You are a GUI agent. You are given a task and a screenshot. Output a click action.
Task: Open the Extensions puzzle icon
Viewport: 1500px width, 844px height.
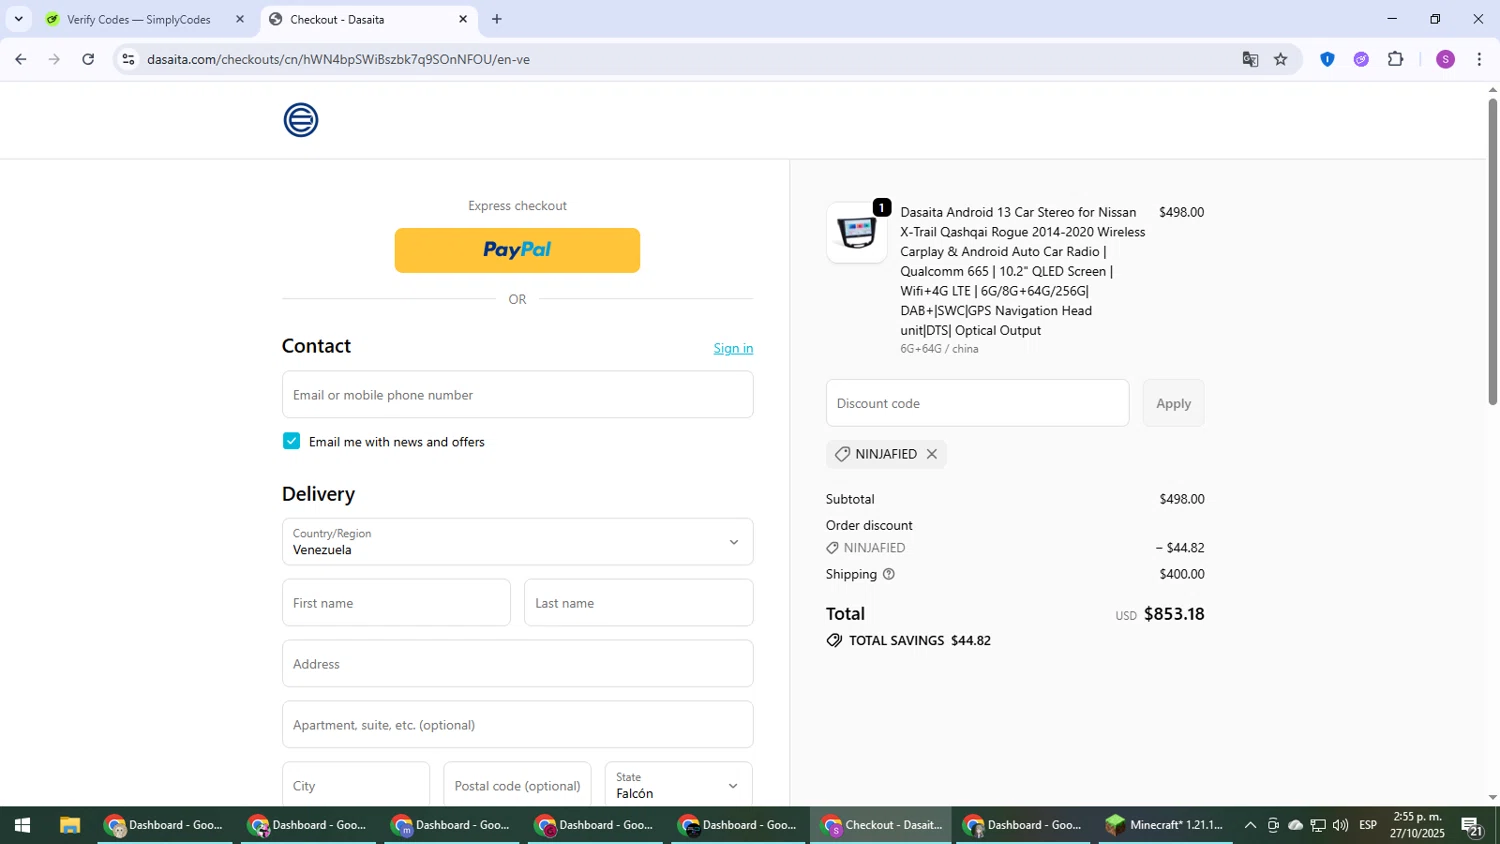[1396, 59]
